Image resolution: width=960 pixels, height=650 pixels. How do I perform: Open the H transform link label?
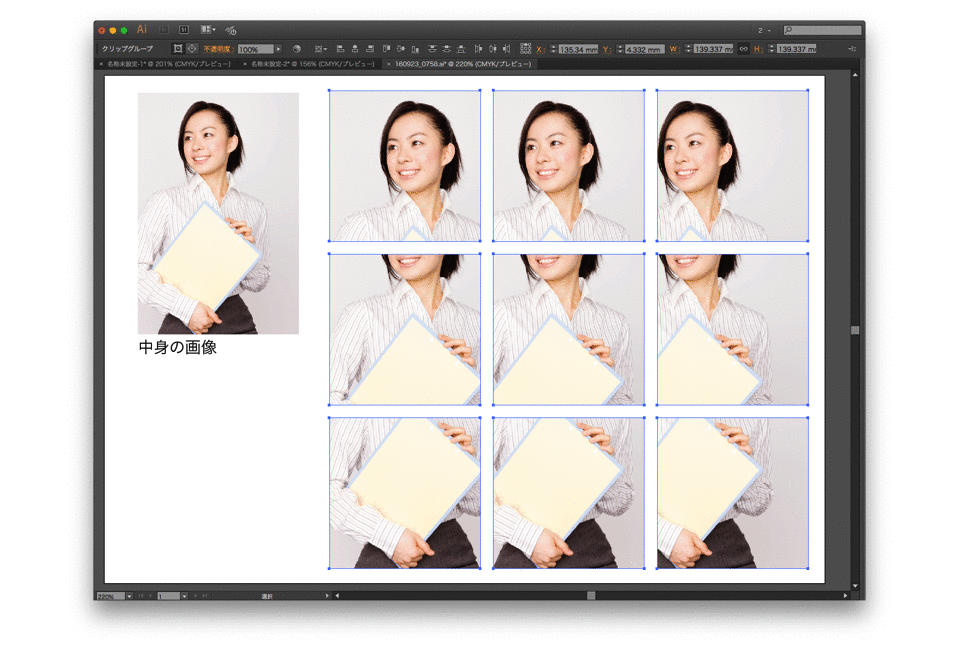758,49
